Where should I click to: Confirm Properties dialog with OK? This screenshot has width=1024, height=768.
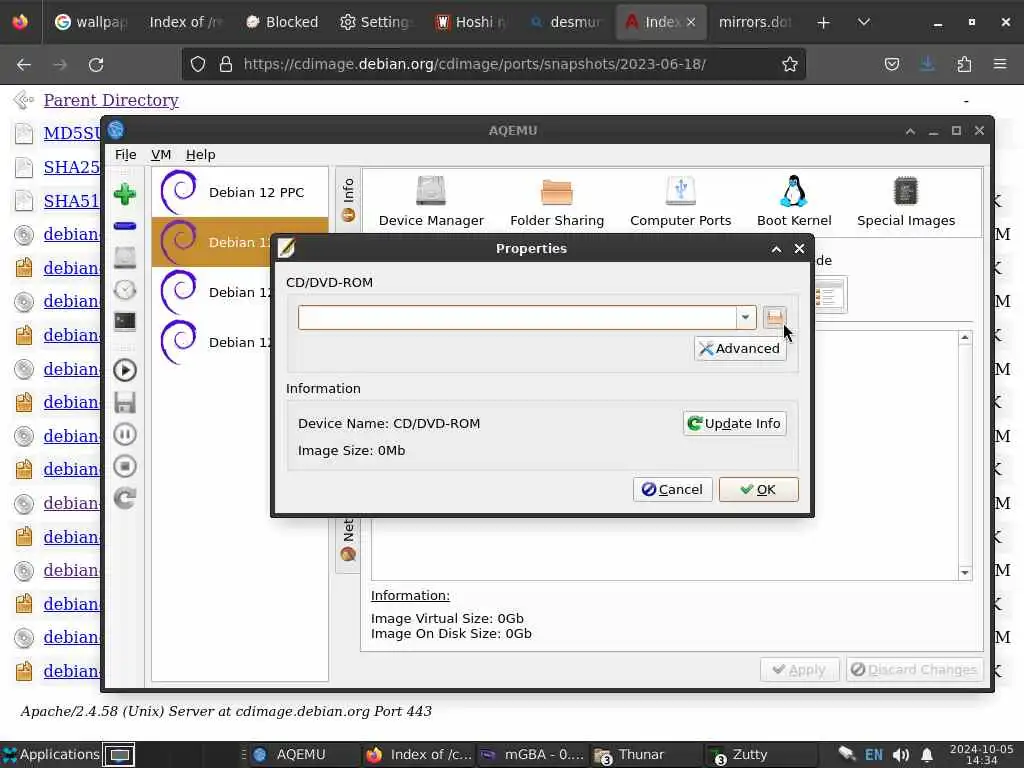pos(758,490)
